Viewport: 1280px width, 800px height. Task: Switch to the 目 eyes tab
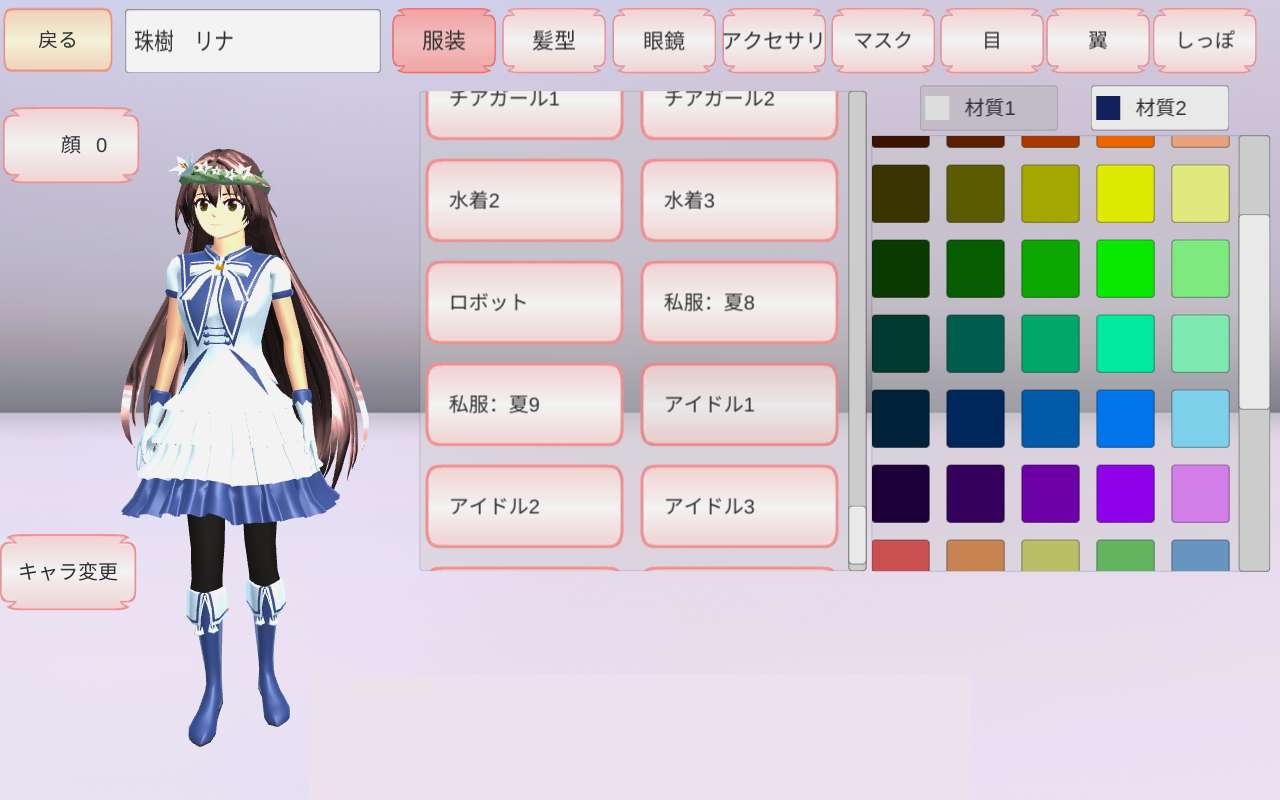tap(992, 40)
